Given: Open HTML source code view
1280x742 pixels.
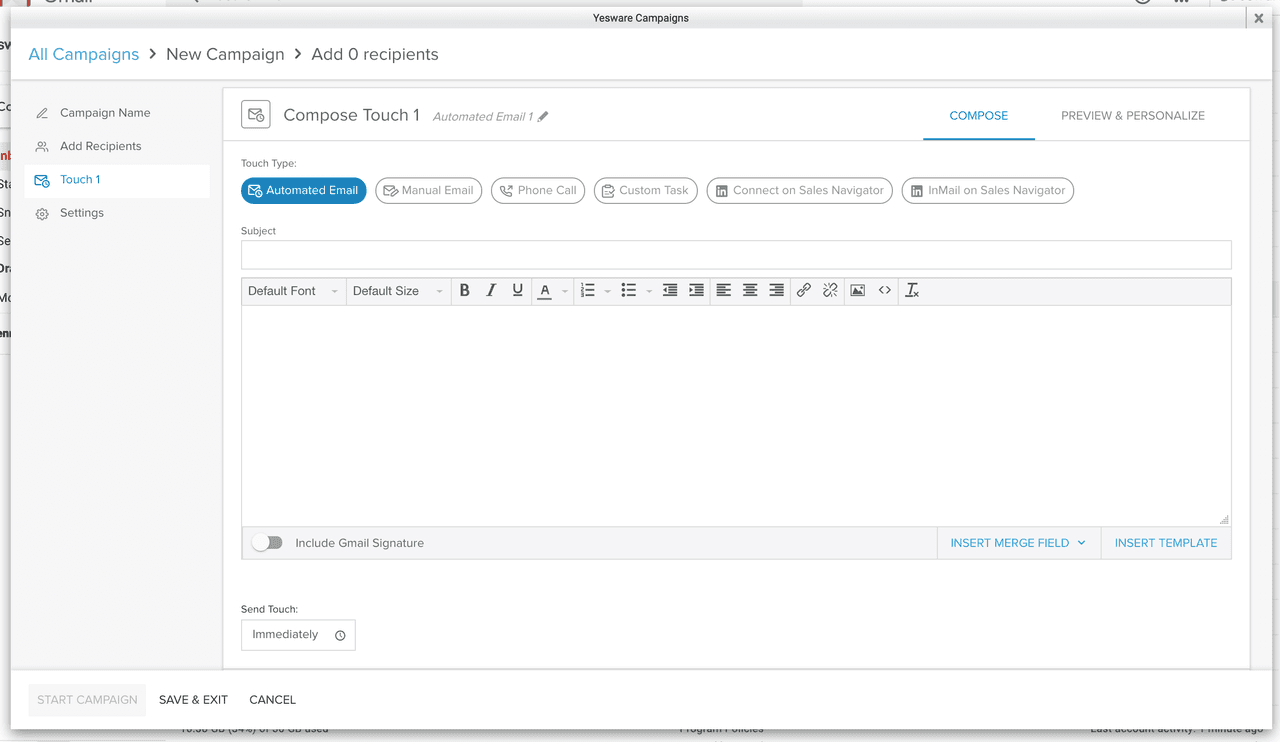Looking at the screenshot, I should [885, 291].
